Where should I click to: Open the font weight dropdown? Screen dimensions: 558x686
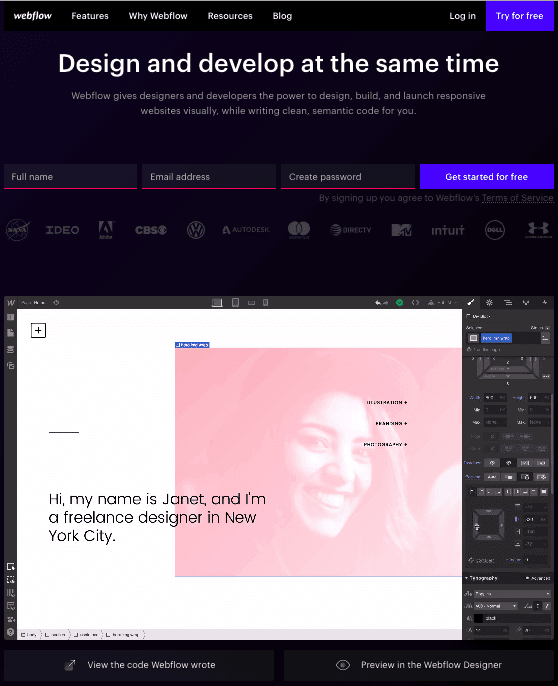[496, 606]
